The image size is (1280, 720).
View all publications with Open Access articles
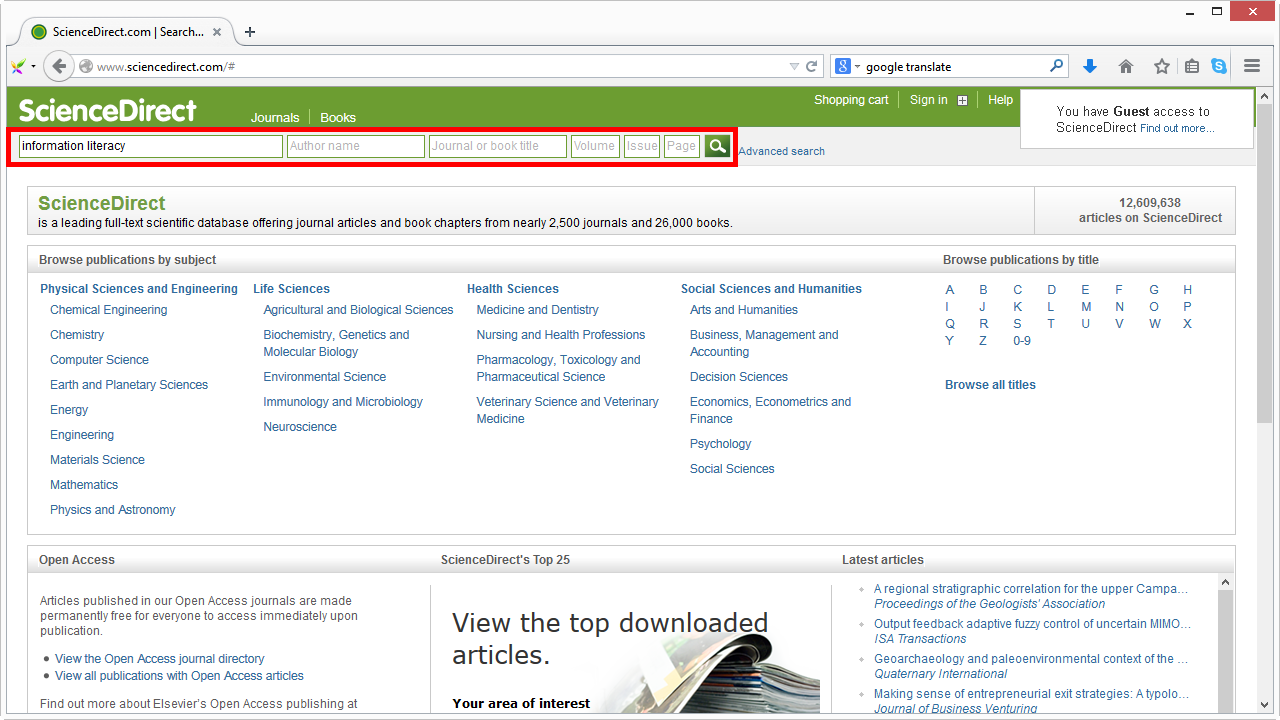[179, 676]
